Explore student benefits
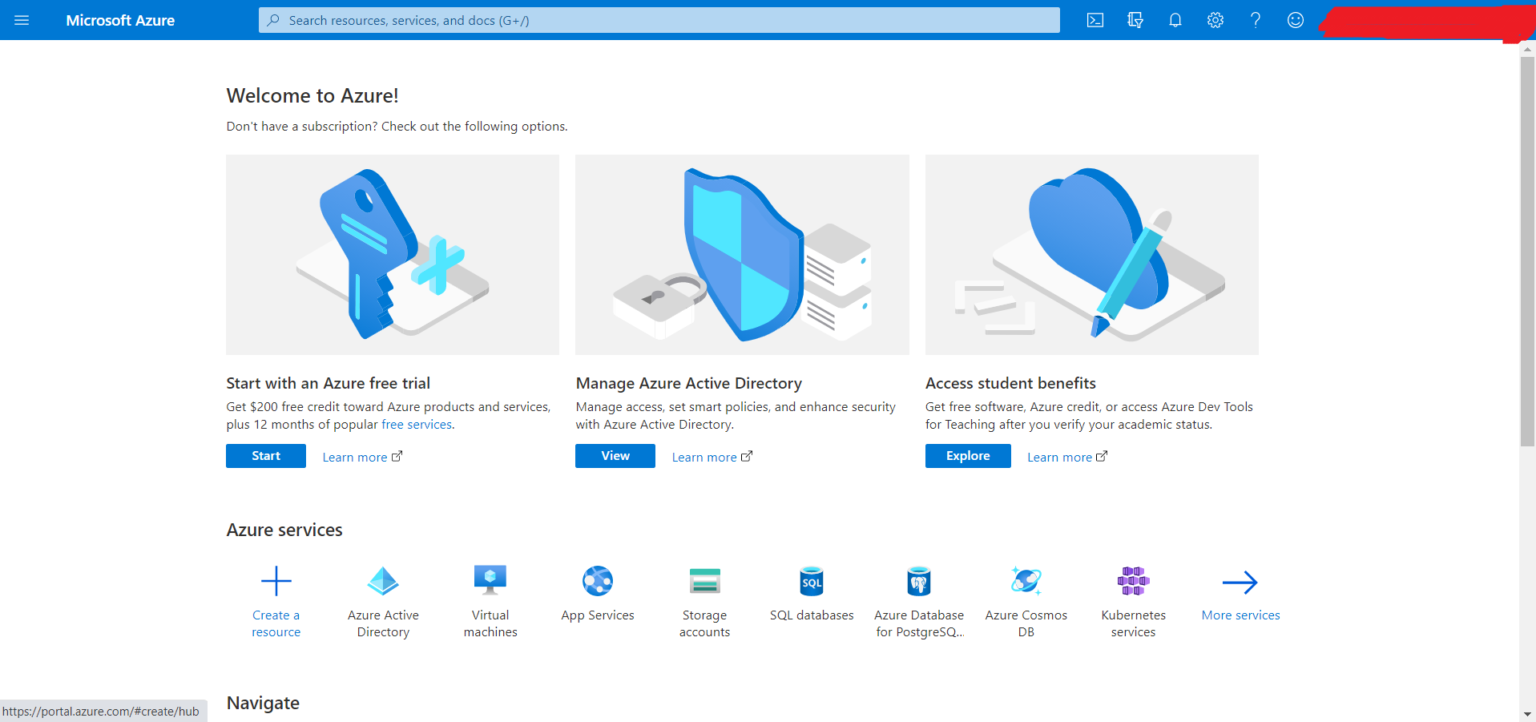The width and height of the screenshot is (1536, 722). [967, 456]
